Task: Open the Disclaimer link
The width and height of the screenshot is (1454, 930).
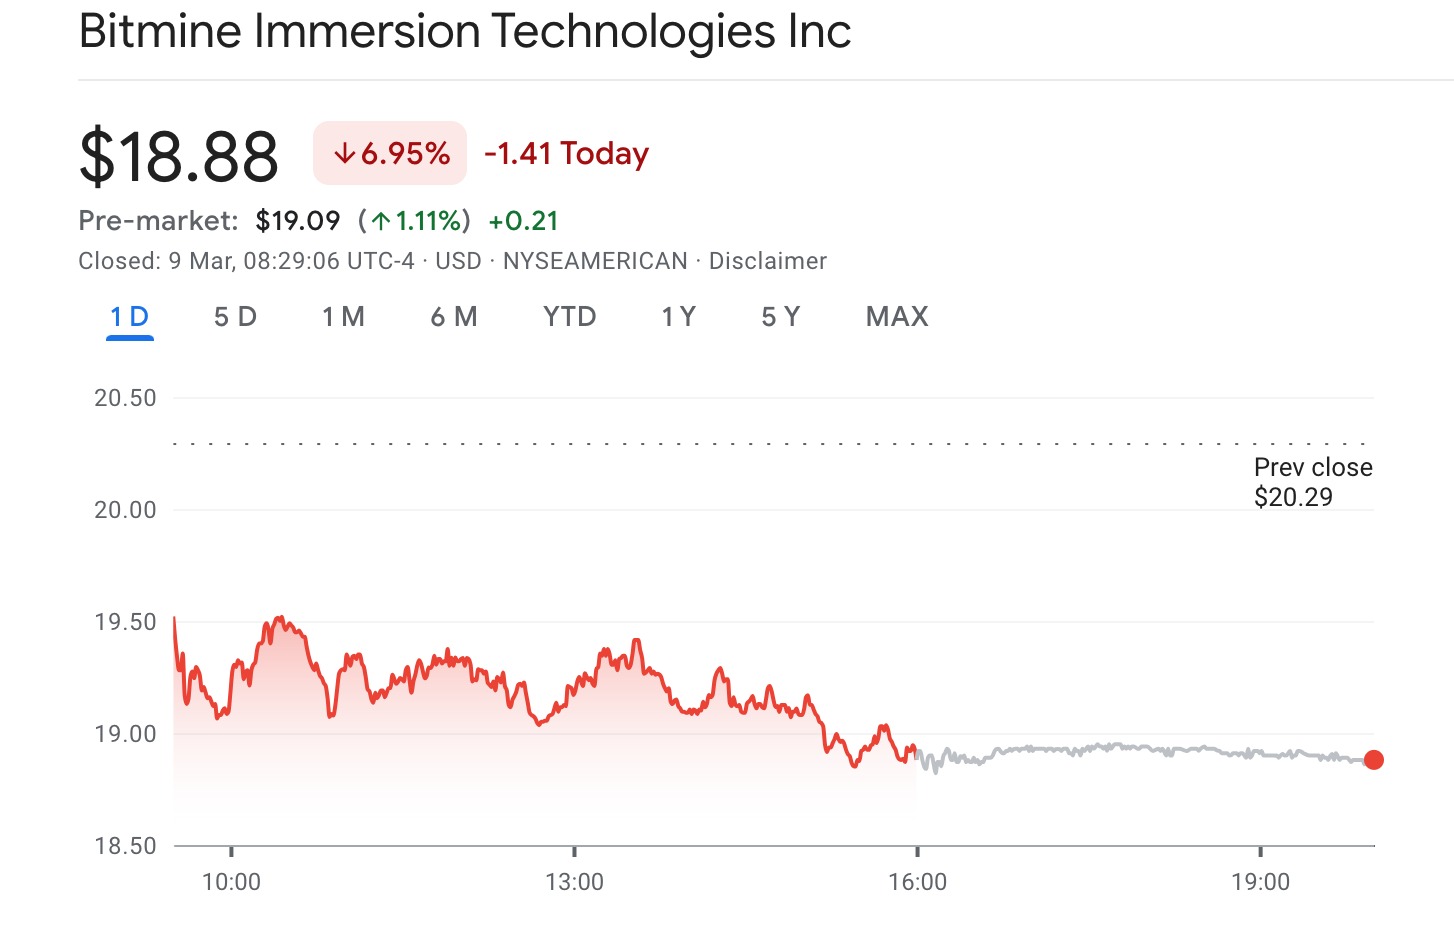Action: [767, 261]
